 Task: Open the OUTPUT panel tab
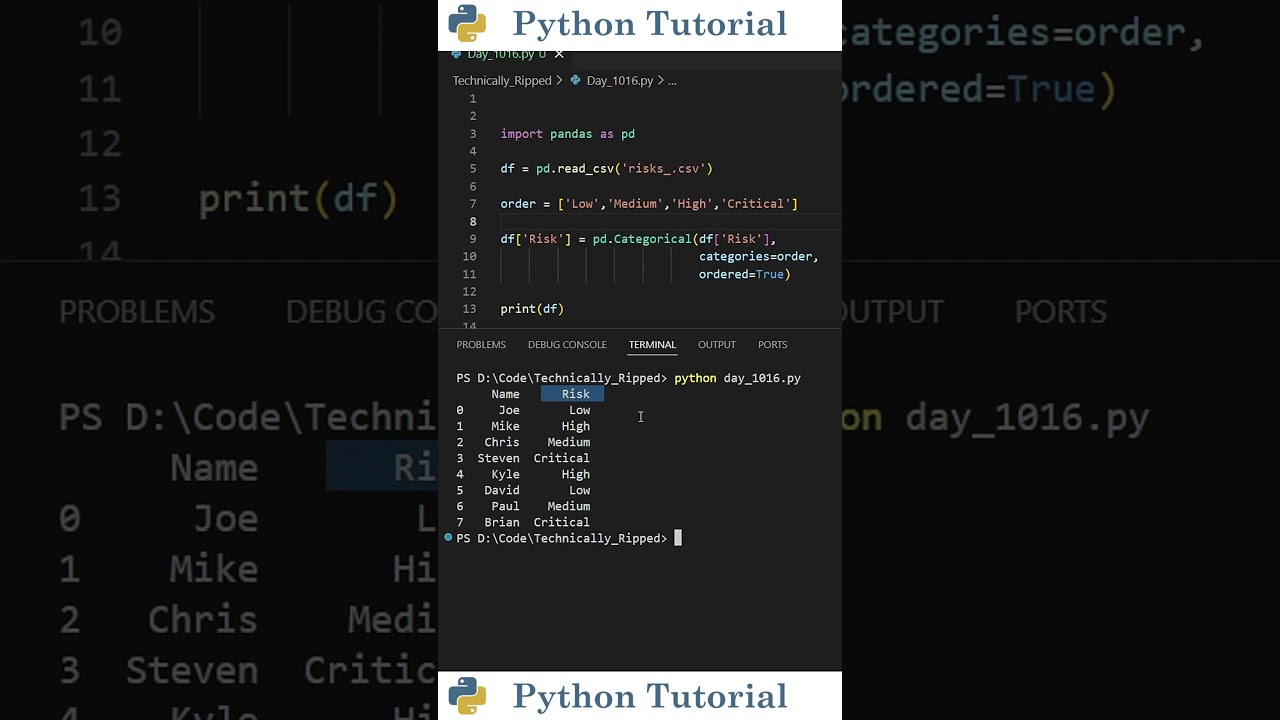click(x=716, y=344)
